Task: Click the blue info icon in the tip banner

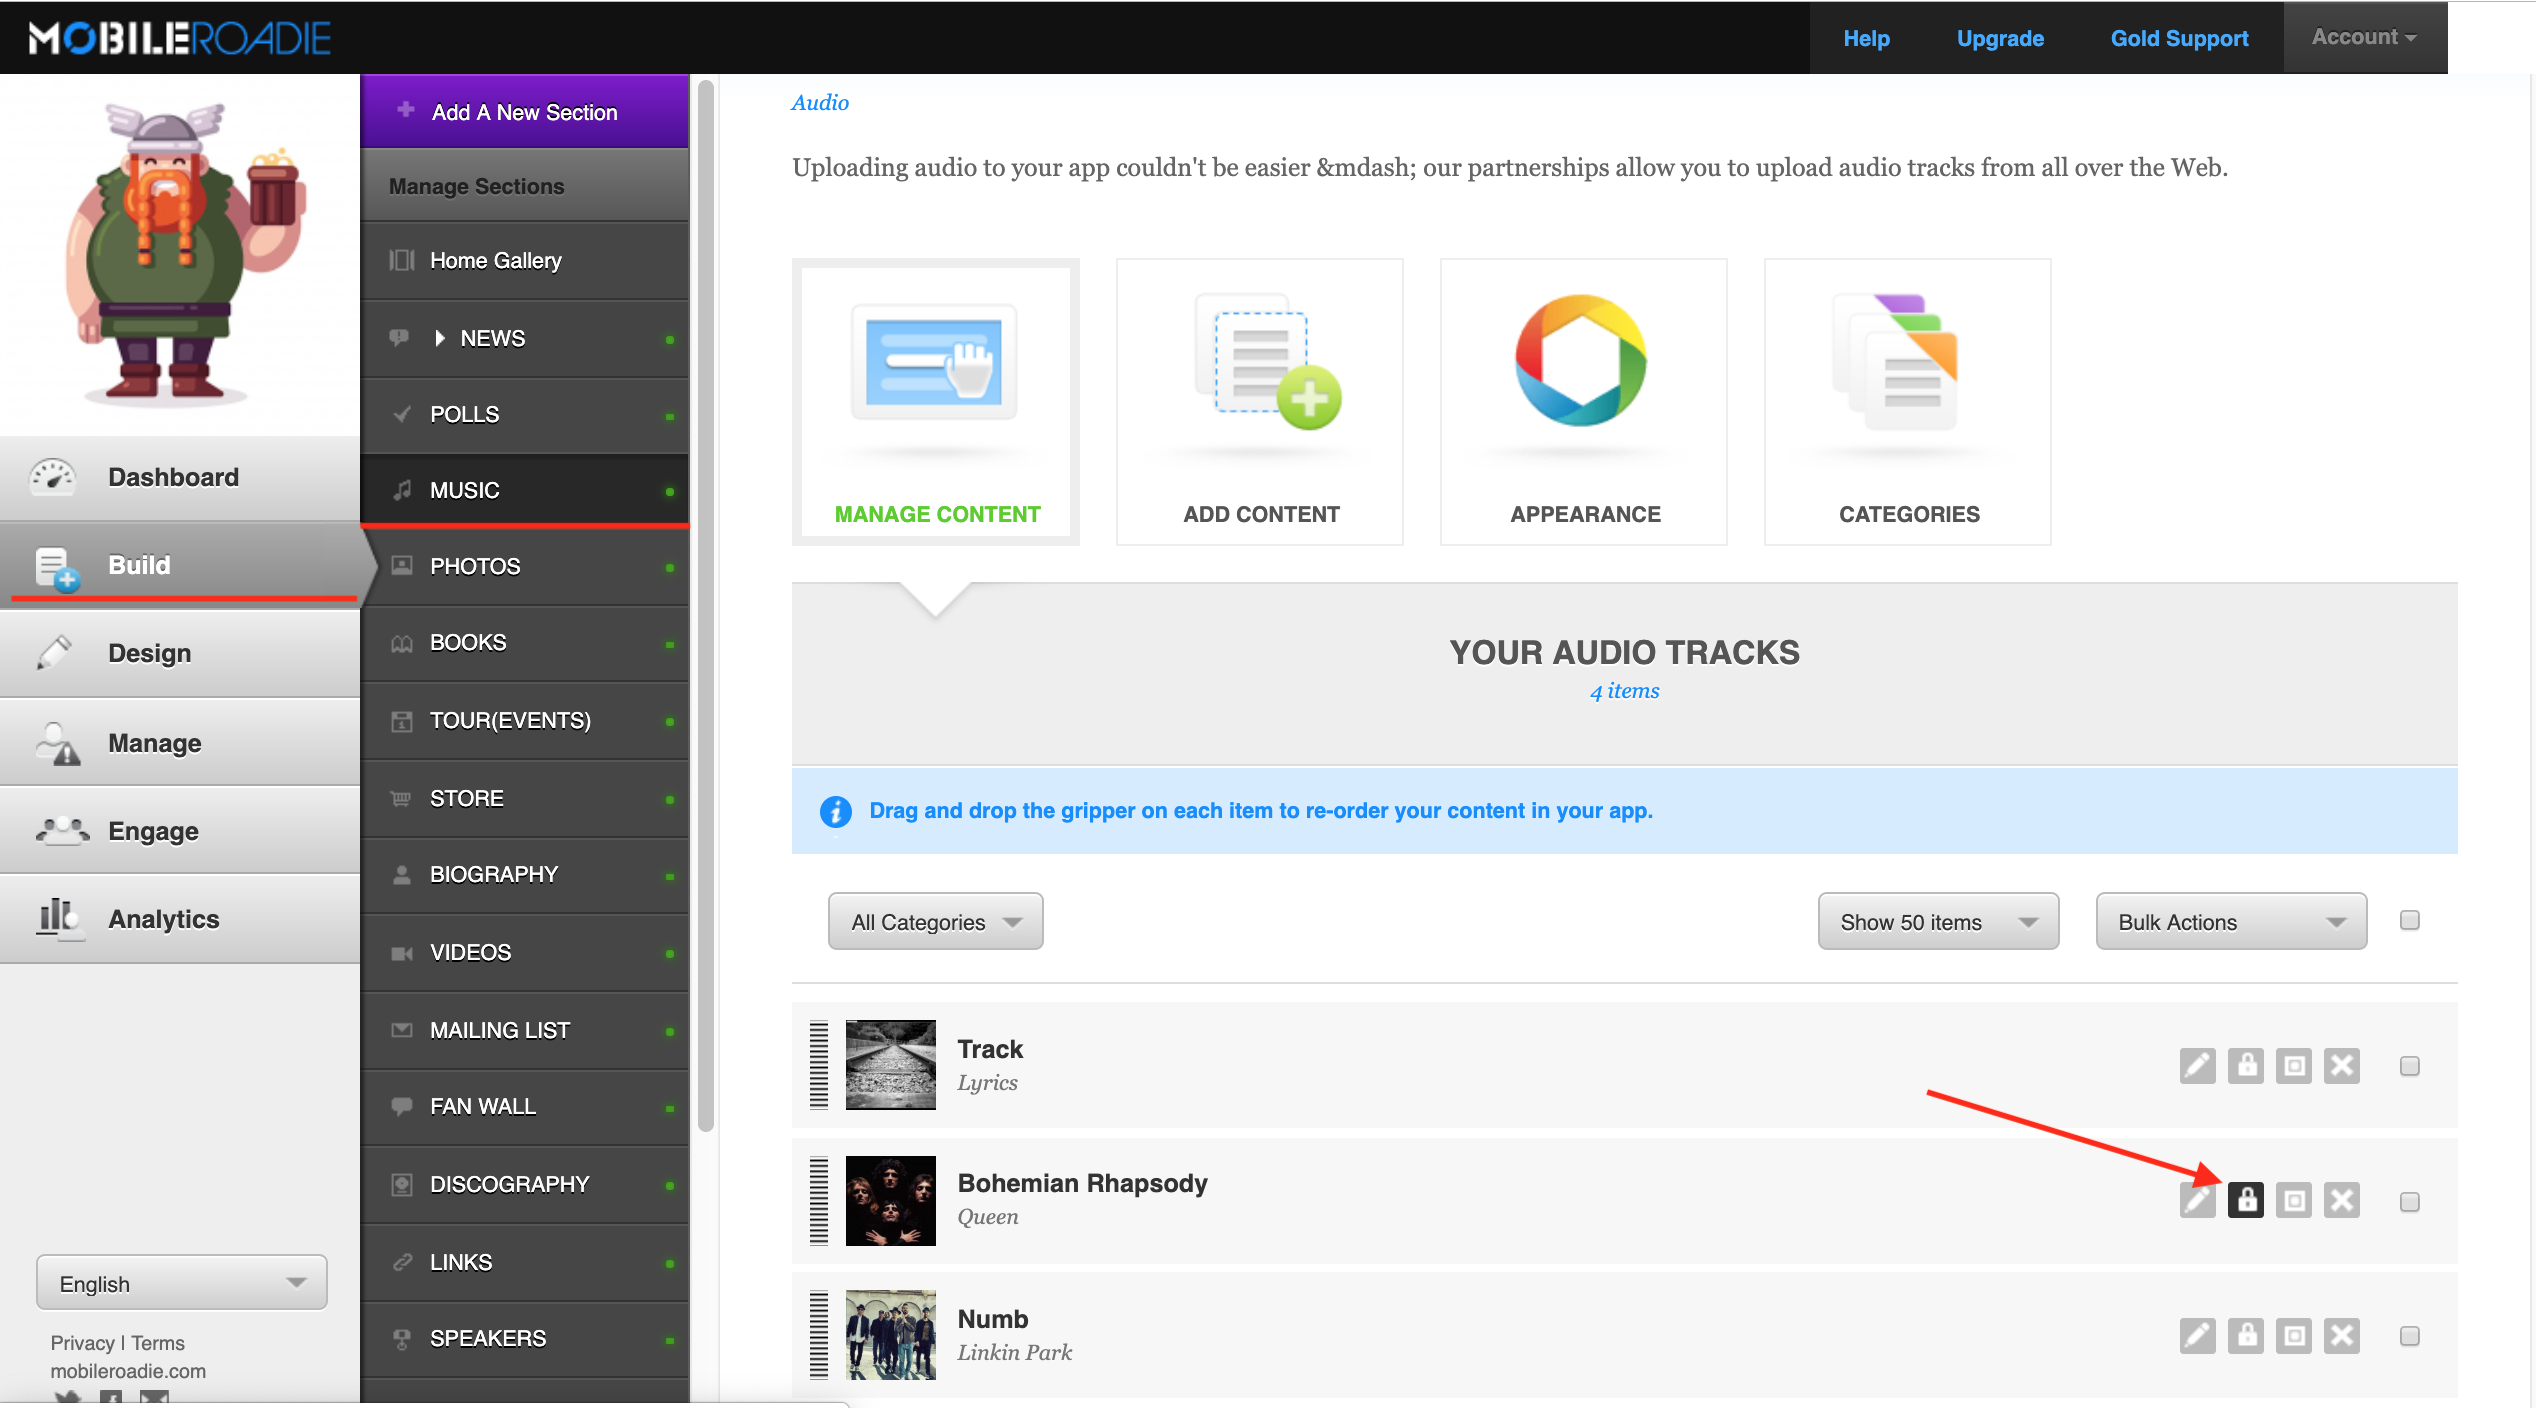Action: pyautogui.click(x=835, y=811)
